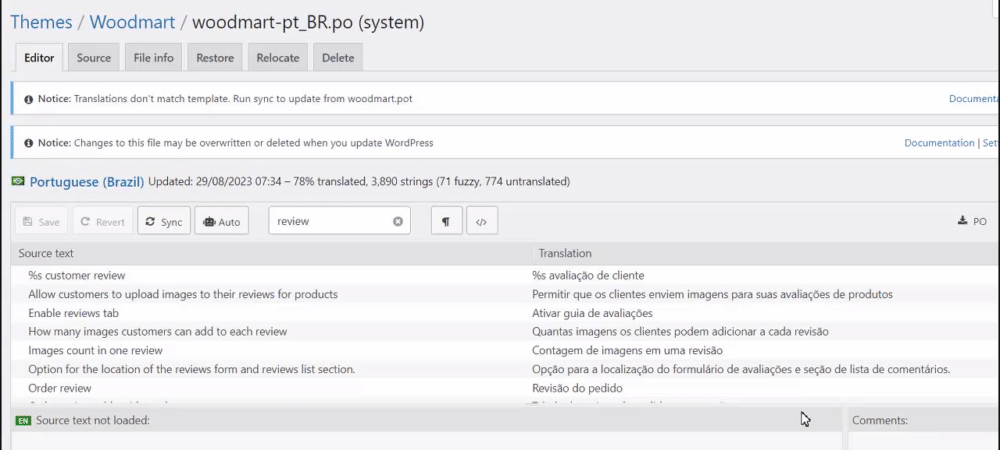
Task: Select 'Option for the location of the reviews form' row
Action: point(191,369)
